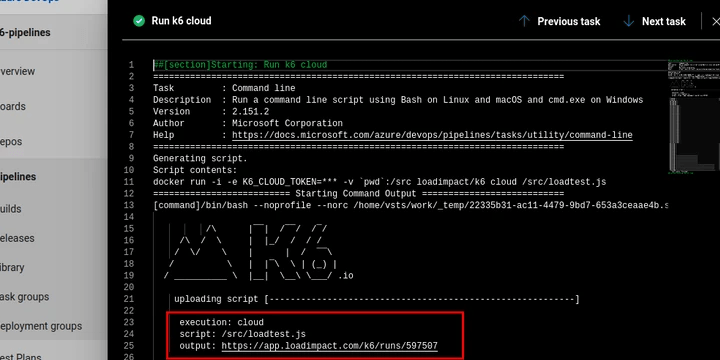Select Pipelines in the sidebar
The image size is (720, 360).
[x=18, y=177]
